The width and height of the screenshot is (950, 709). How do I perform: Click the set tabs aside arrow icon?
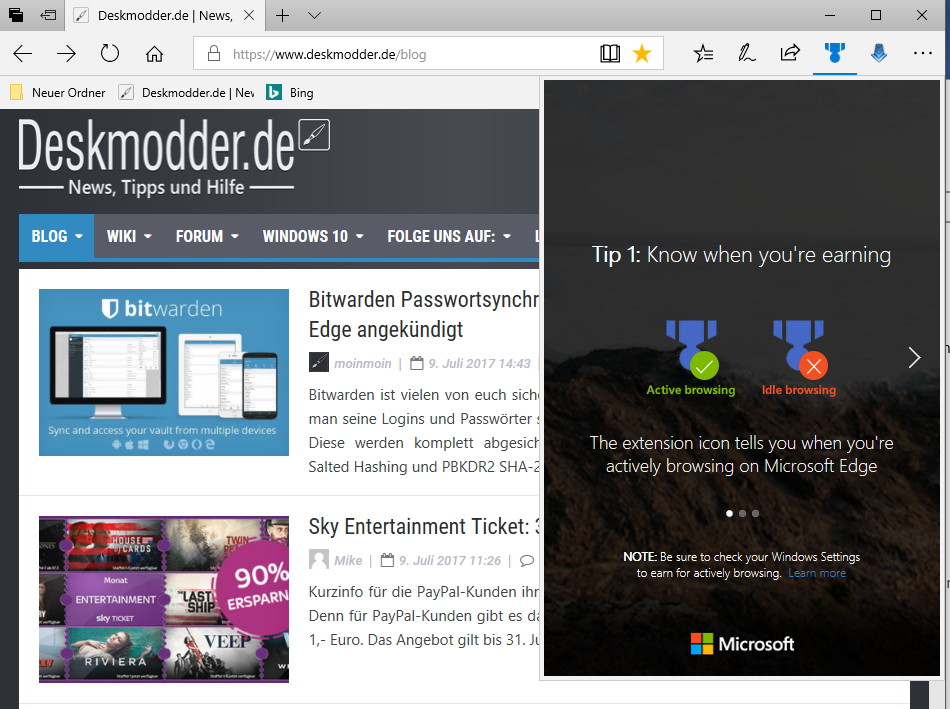(48, 15)
